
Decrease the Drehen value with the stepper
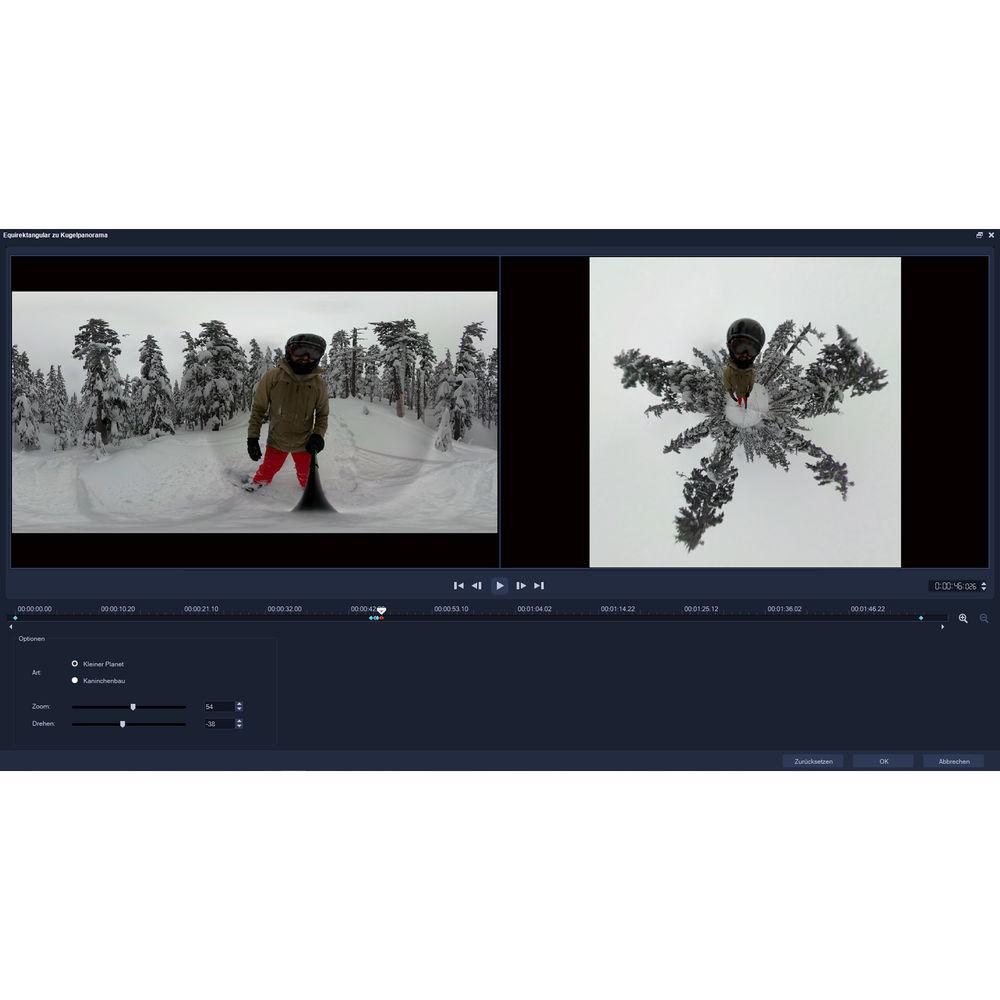238,726
